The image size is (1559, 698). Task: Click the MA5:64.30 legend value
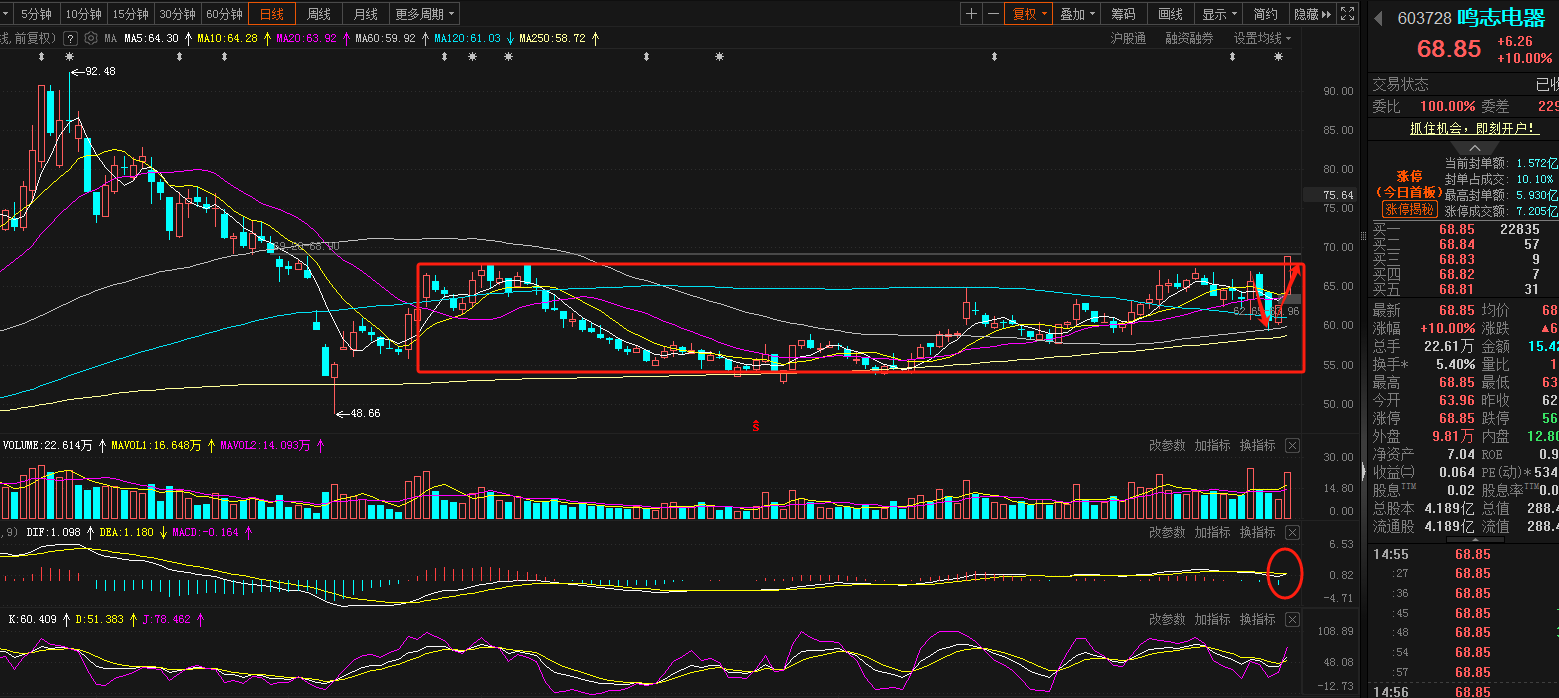point(151,38)
